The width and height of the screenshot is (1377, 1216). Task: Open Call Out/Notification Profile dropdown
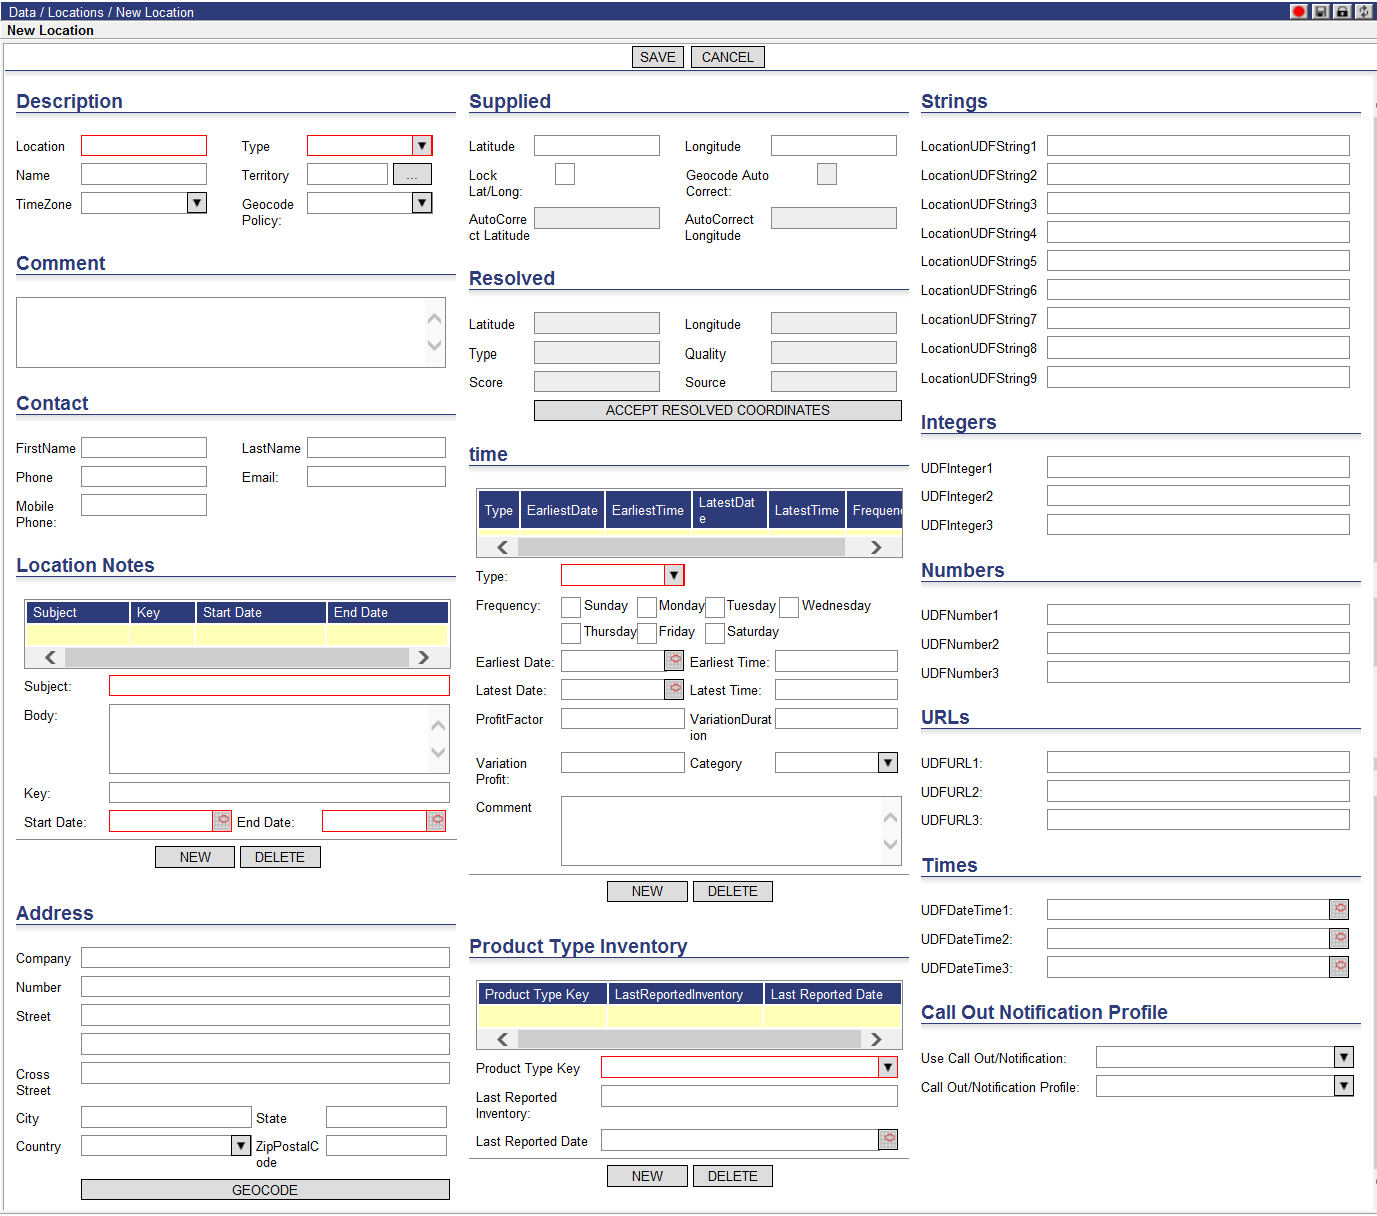[1344, 1086]
